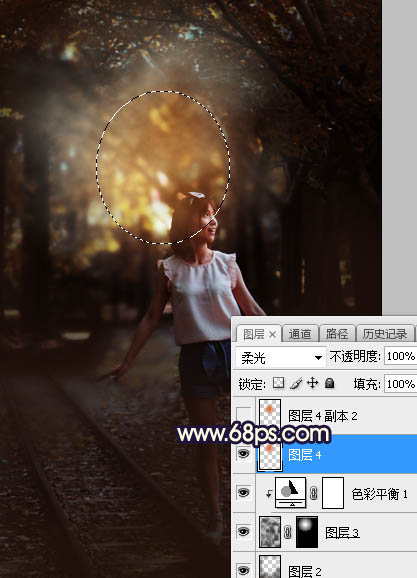Hide the 图层 4 layer

pyautogui.click(x=243, y=454)
